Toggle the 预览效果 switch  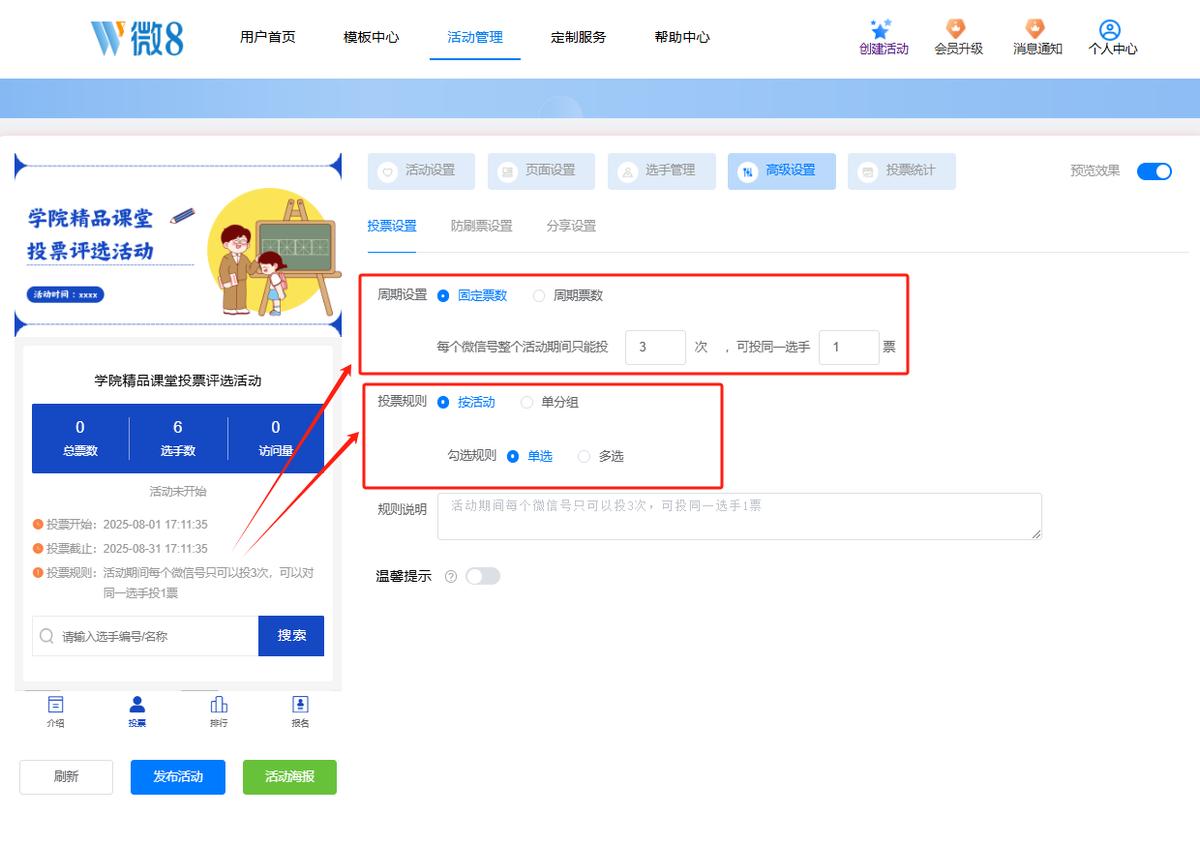coord(1154,171)
